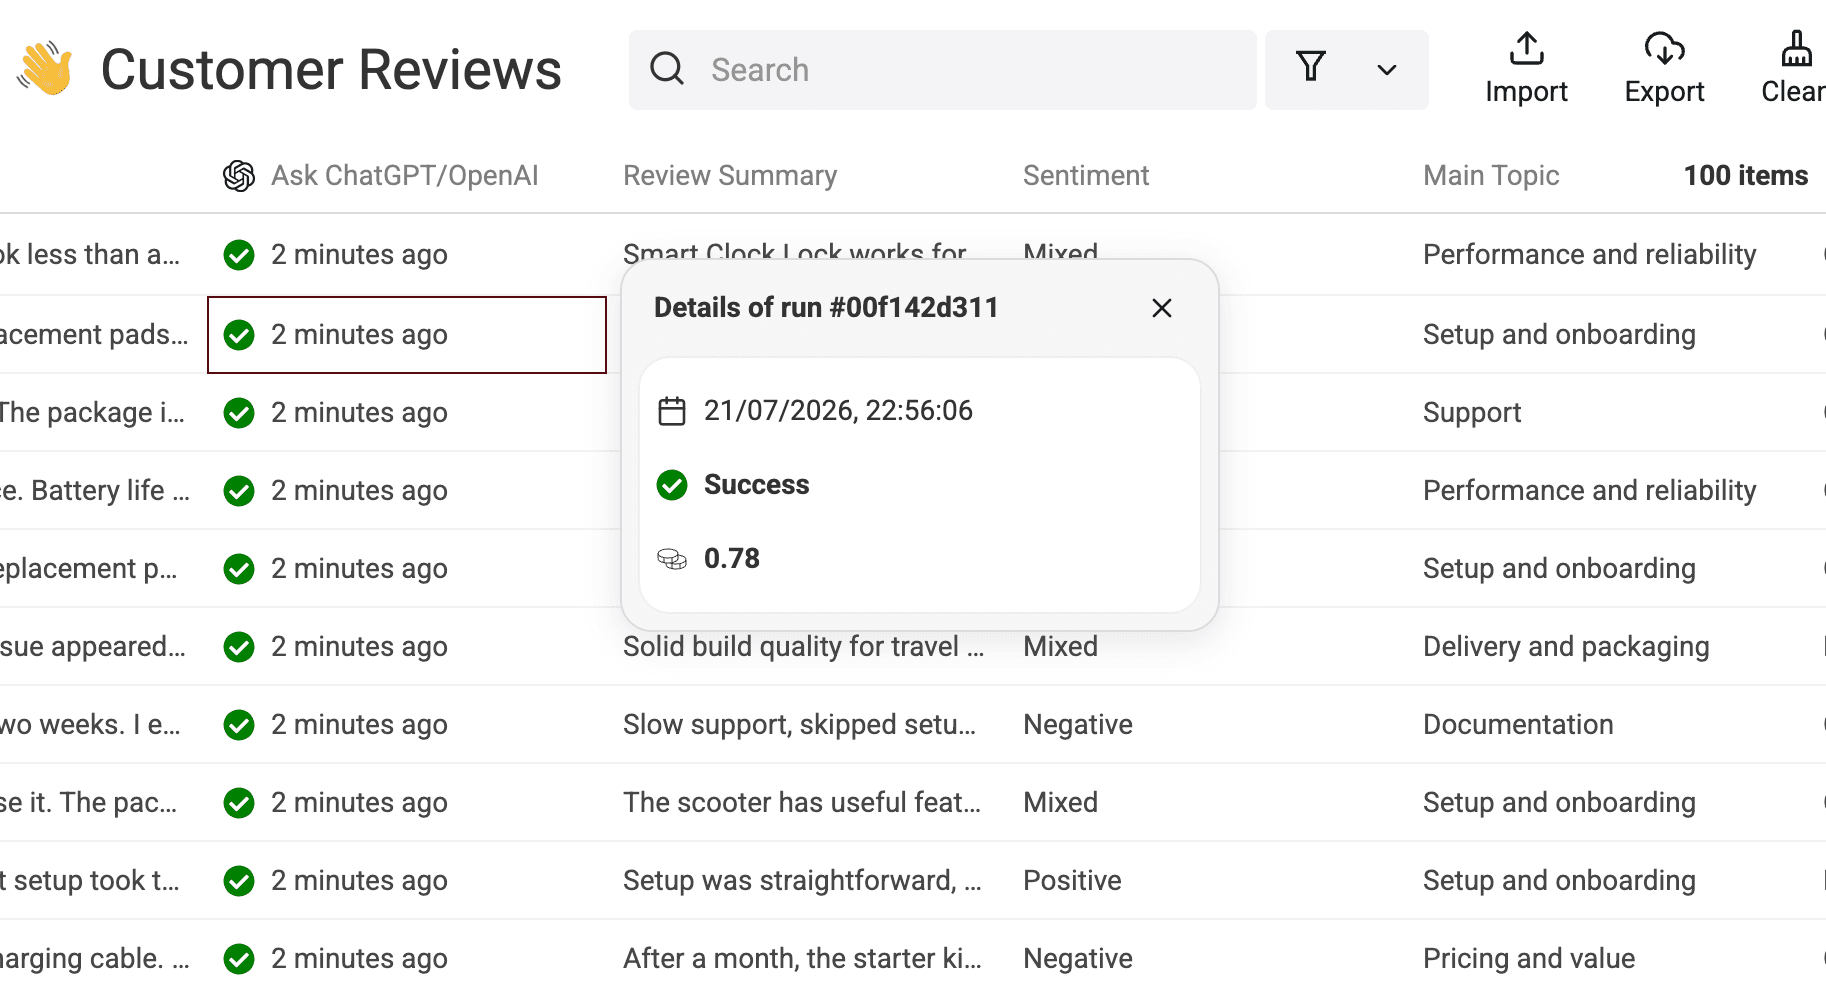Click 'Solid build quality for travel' summary cell
This screenshot has width=1826, height=990.
pos(804,647)
